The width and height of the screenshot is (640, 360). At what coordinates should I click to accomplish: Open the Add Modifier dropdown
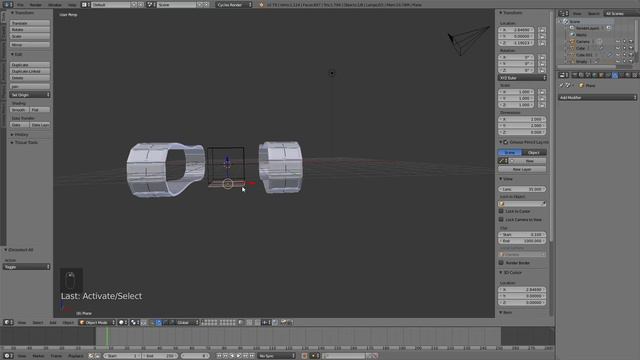click(598, 98)
